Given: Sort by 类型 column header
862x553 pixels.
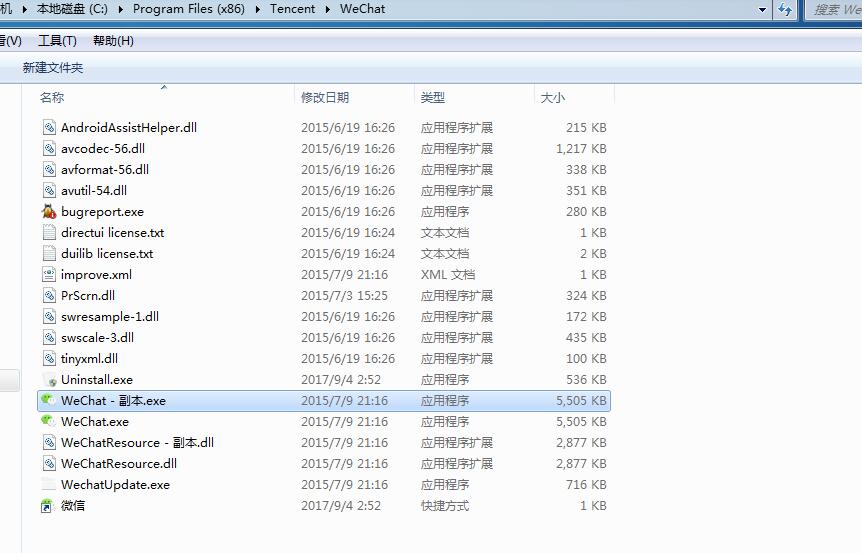Looking at the screenshot, I should [474, 97].
